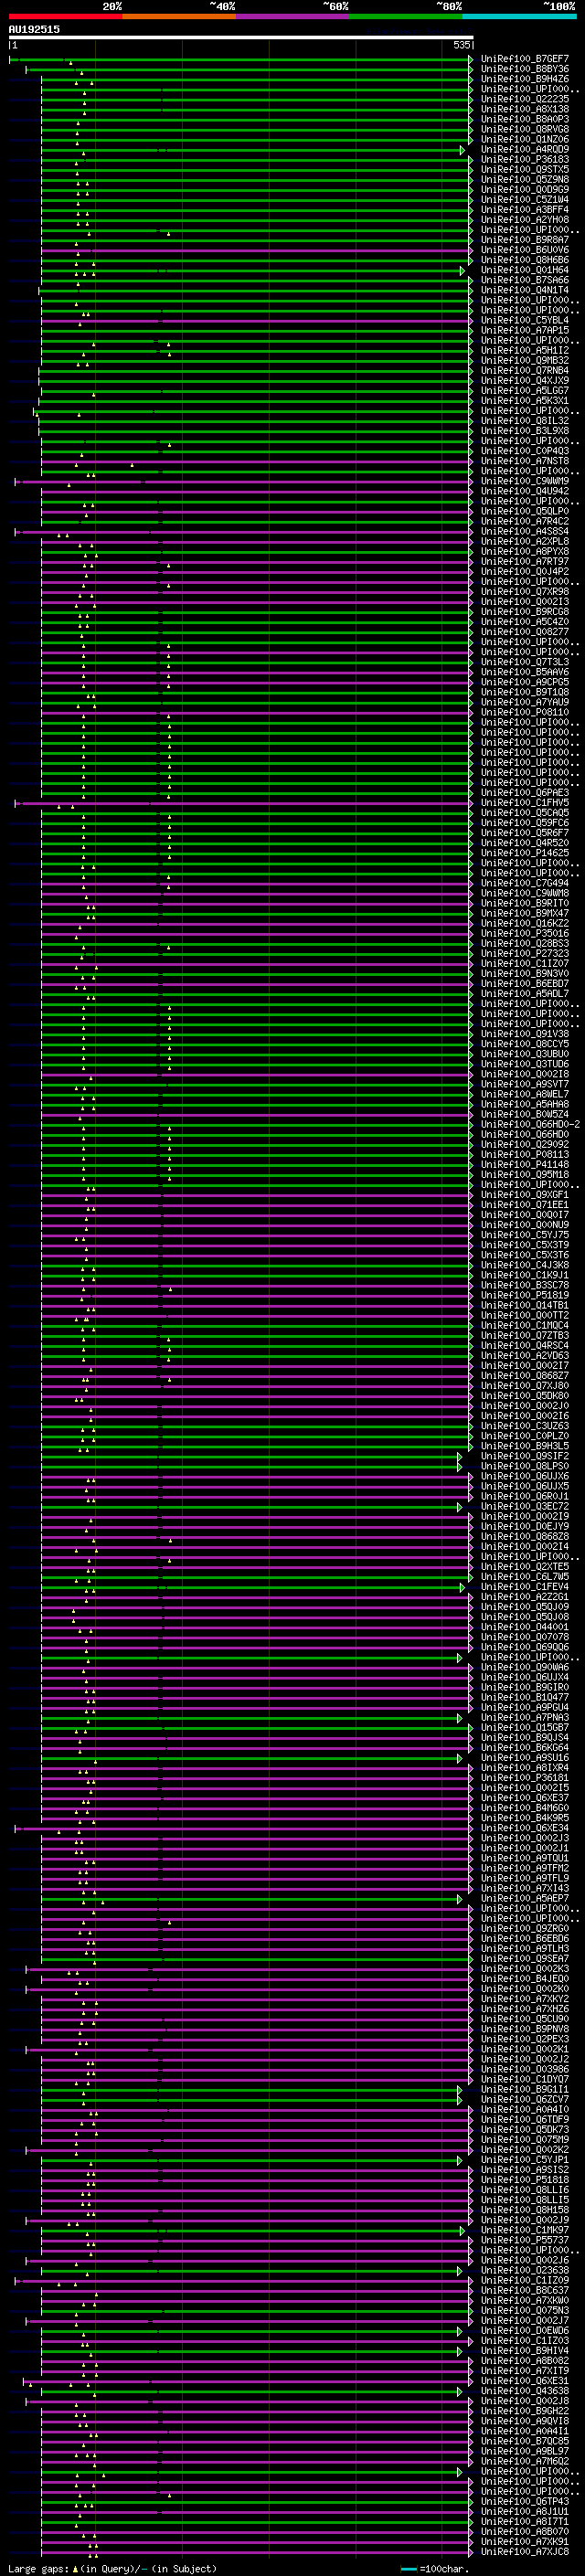Select UniRef100_A7M6Q2 hit
The image size is (585, 2576).
tap(524, 2461)
